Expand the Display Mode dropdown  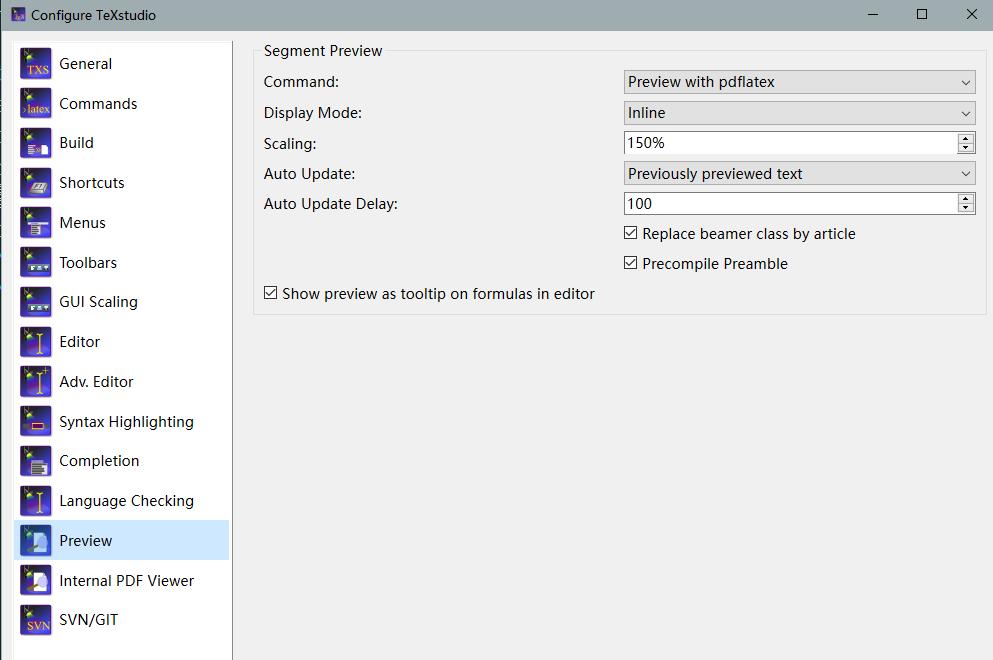[799, 113]
